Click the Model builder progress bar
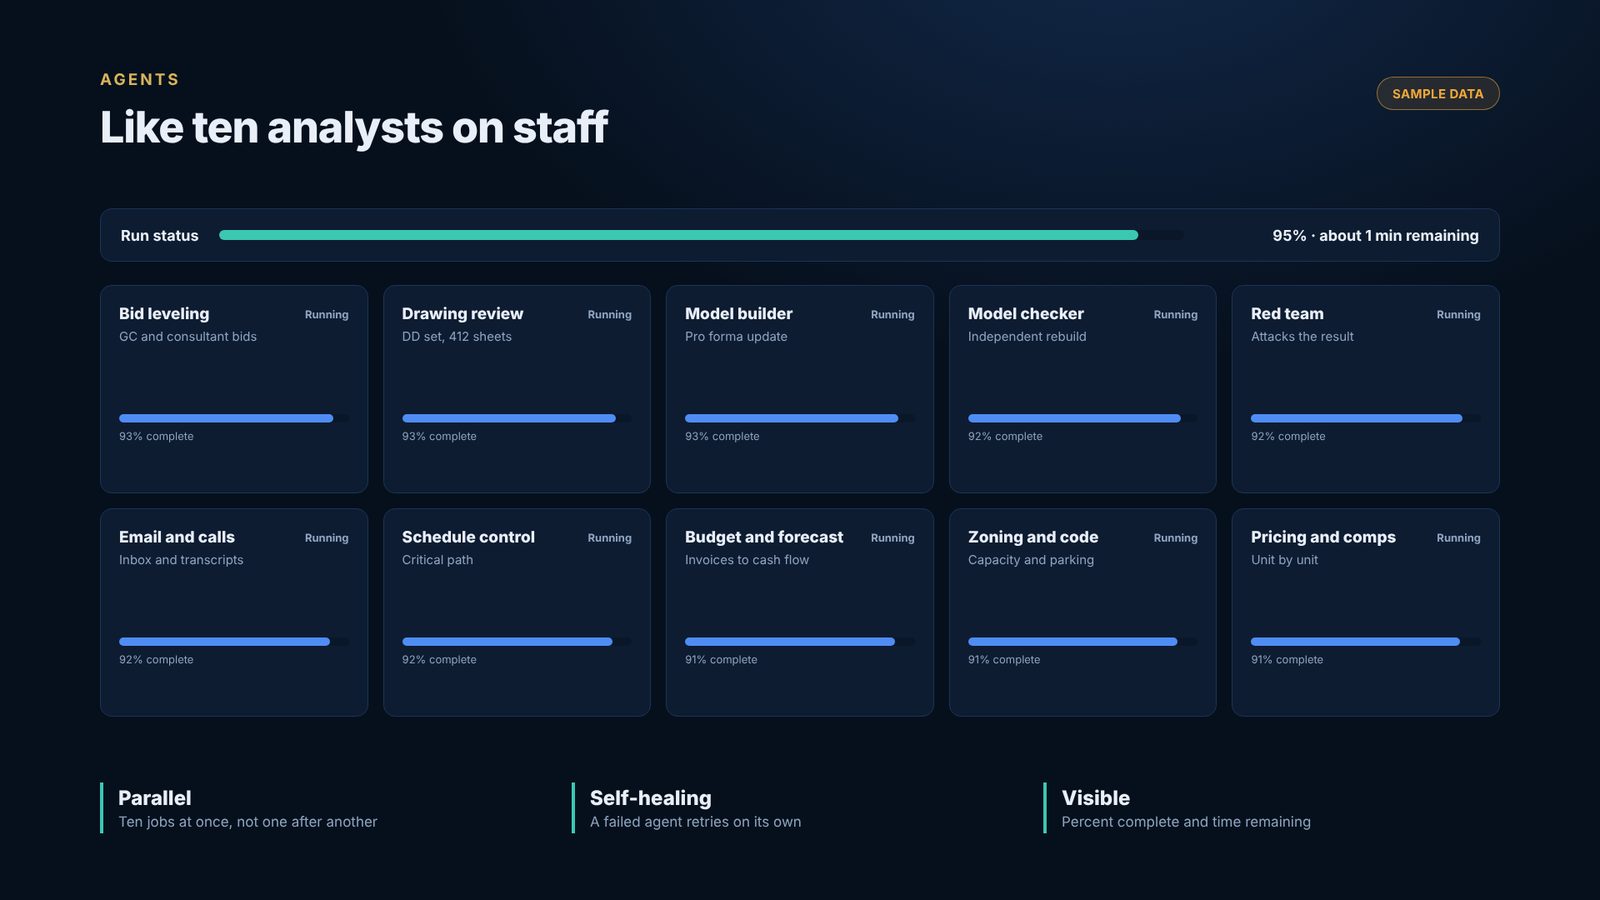The width and height of the screenshot is (1600, 900). (800, 418)
